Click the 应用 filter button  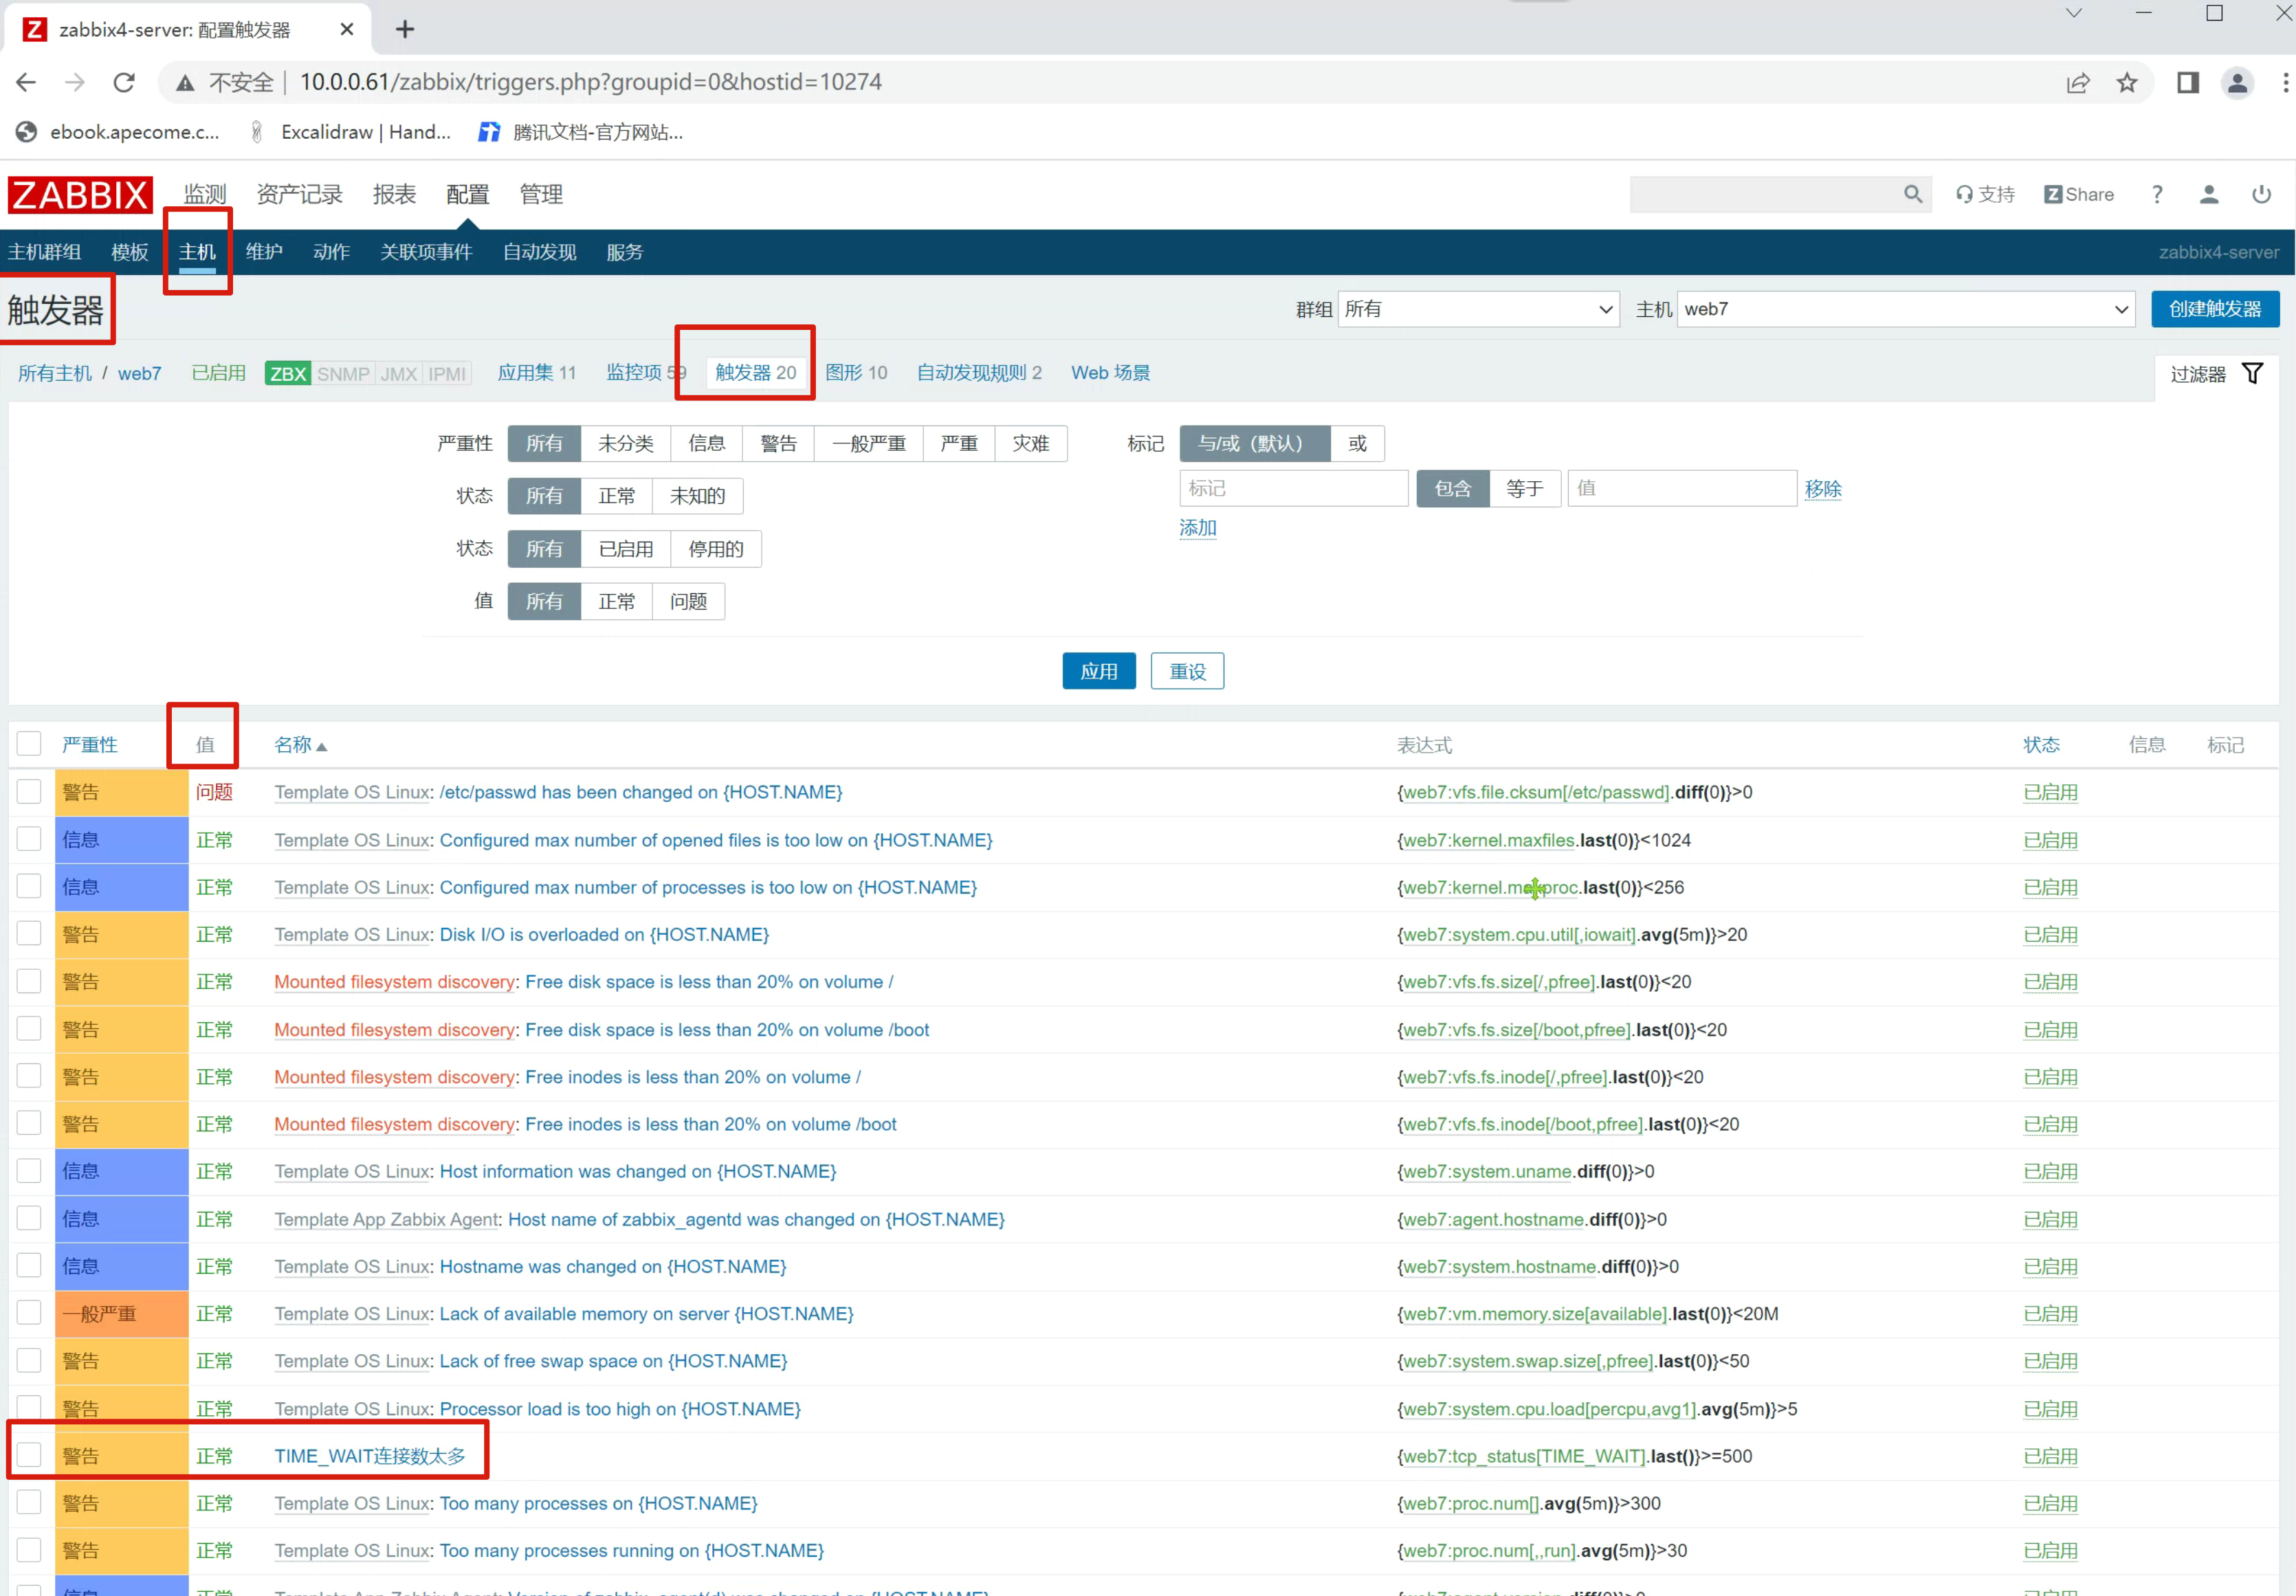(x=1098, y=671)
